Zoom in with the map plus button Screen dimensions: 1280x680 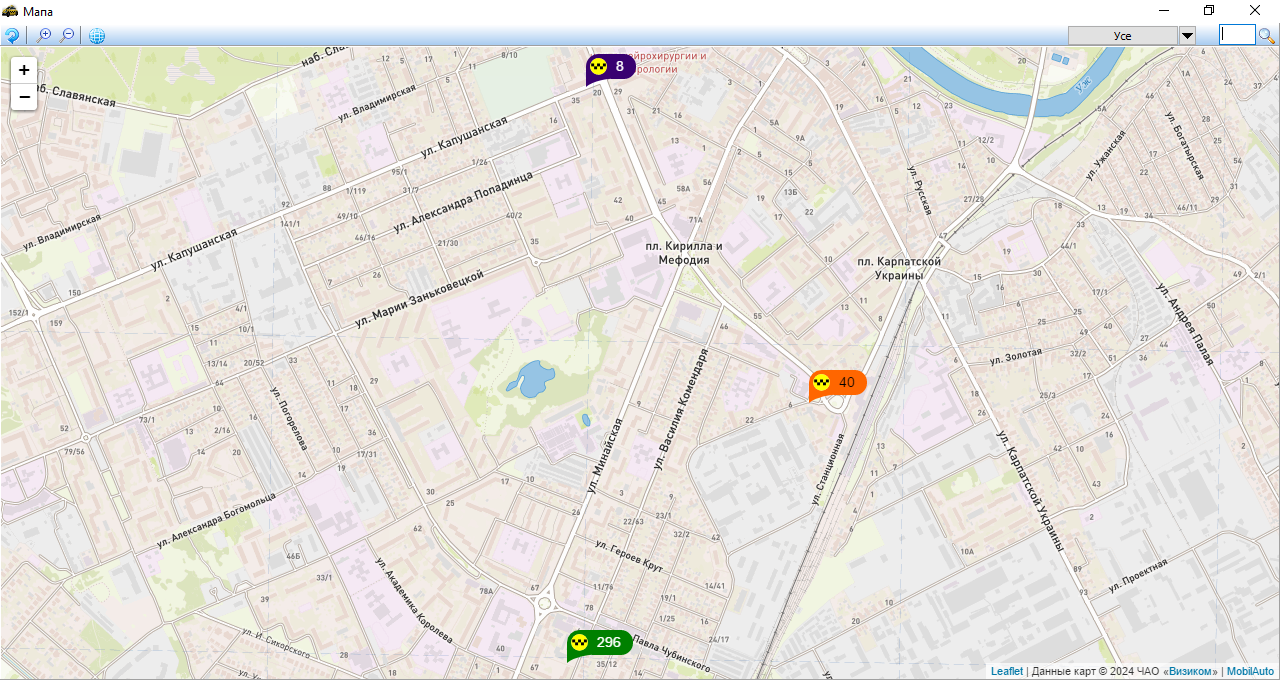tap(24, 70)
